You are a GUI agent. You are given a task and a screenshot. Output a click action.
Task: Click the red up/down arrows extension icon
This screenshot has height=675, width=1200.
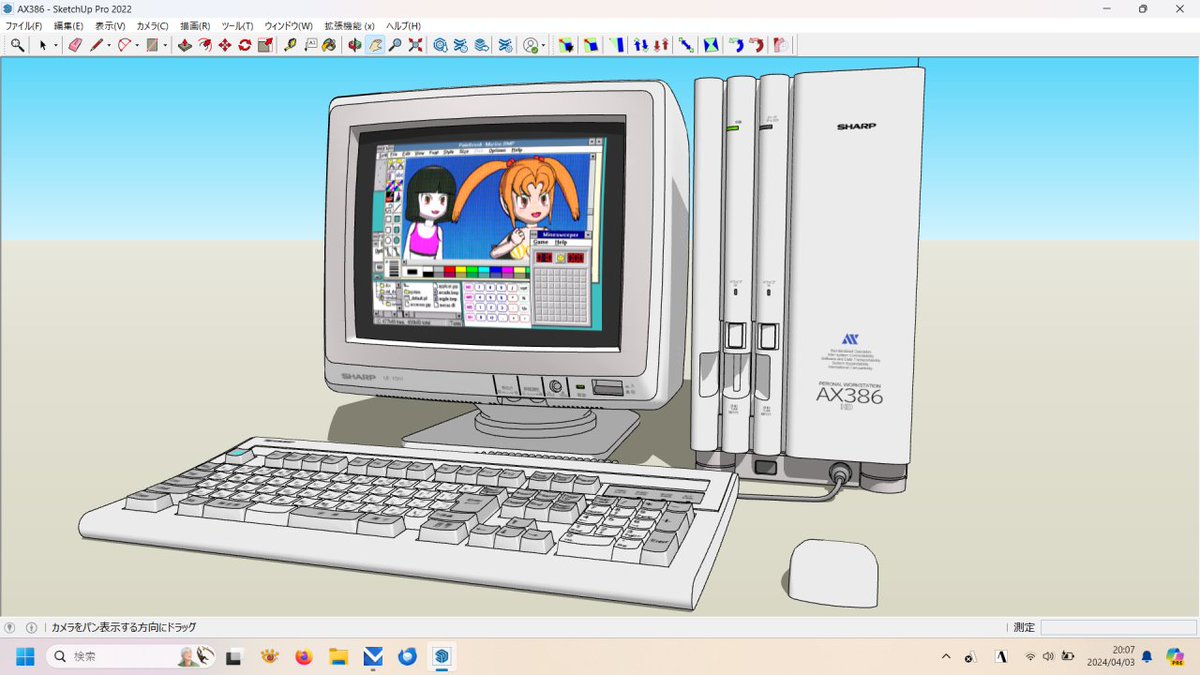[660, 45]
